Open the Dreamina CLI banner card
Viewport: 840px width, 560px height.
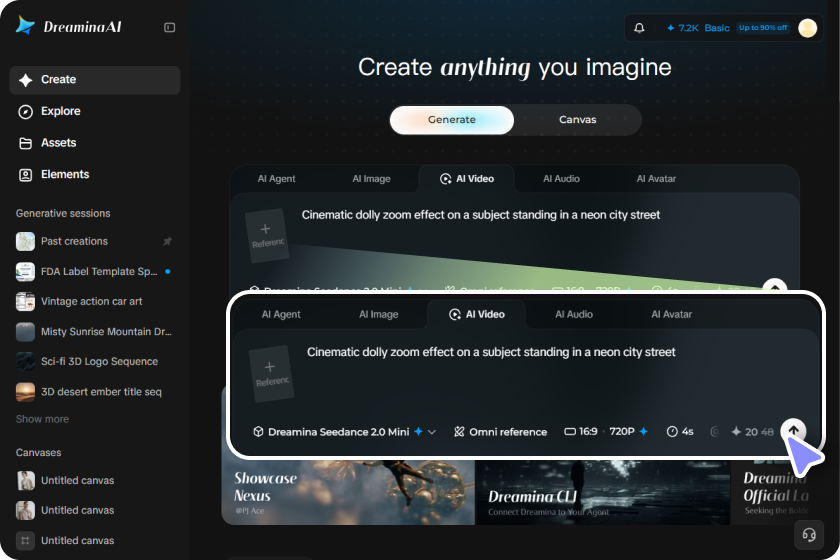(602, 492)
